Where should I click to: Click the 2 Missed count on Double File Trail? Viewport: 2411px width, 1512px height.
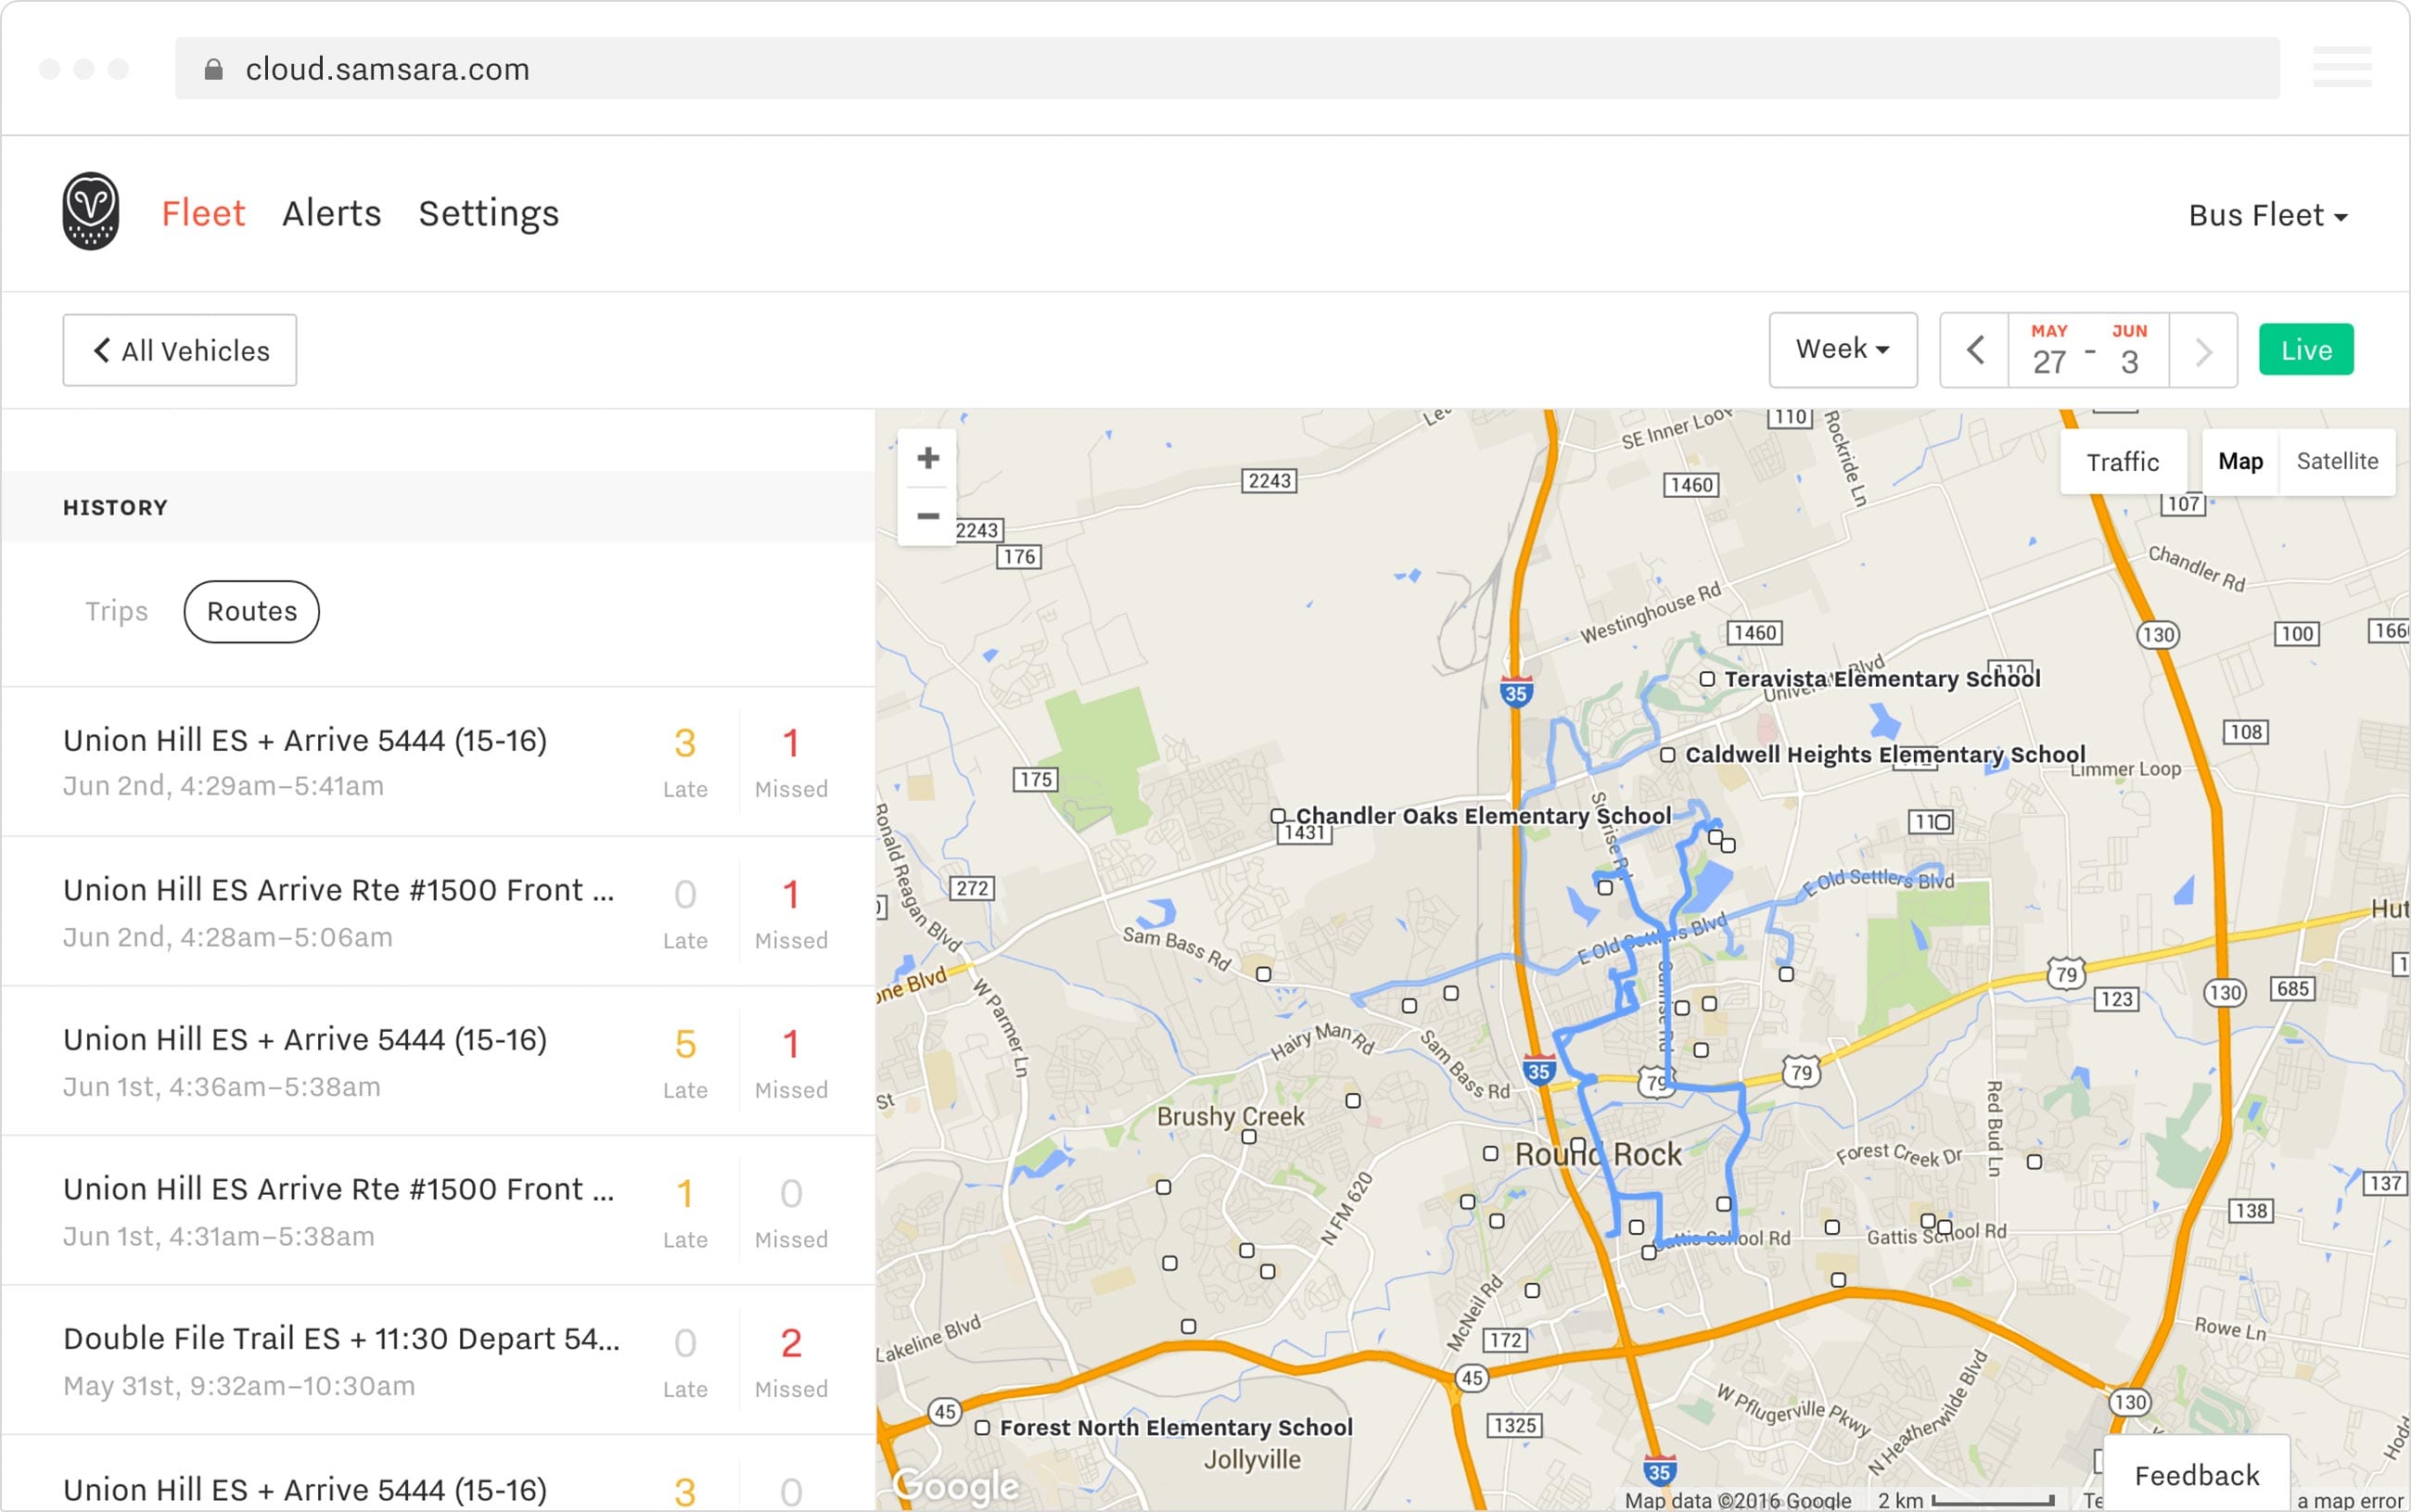click(791, 1344)
